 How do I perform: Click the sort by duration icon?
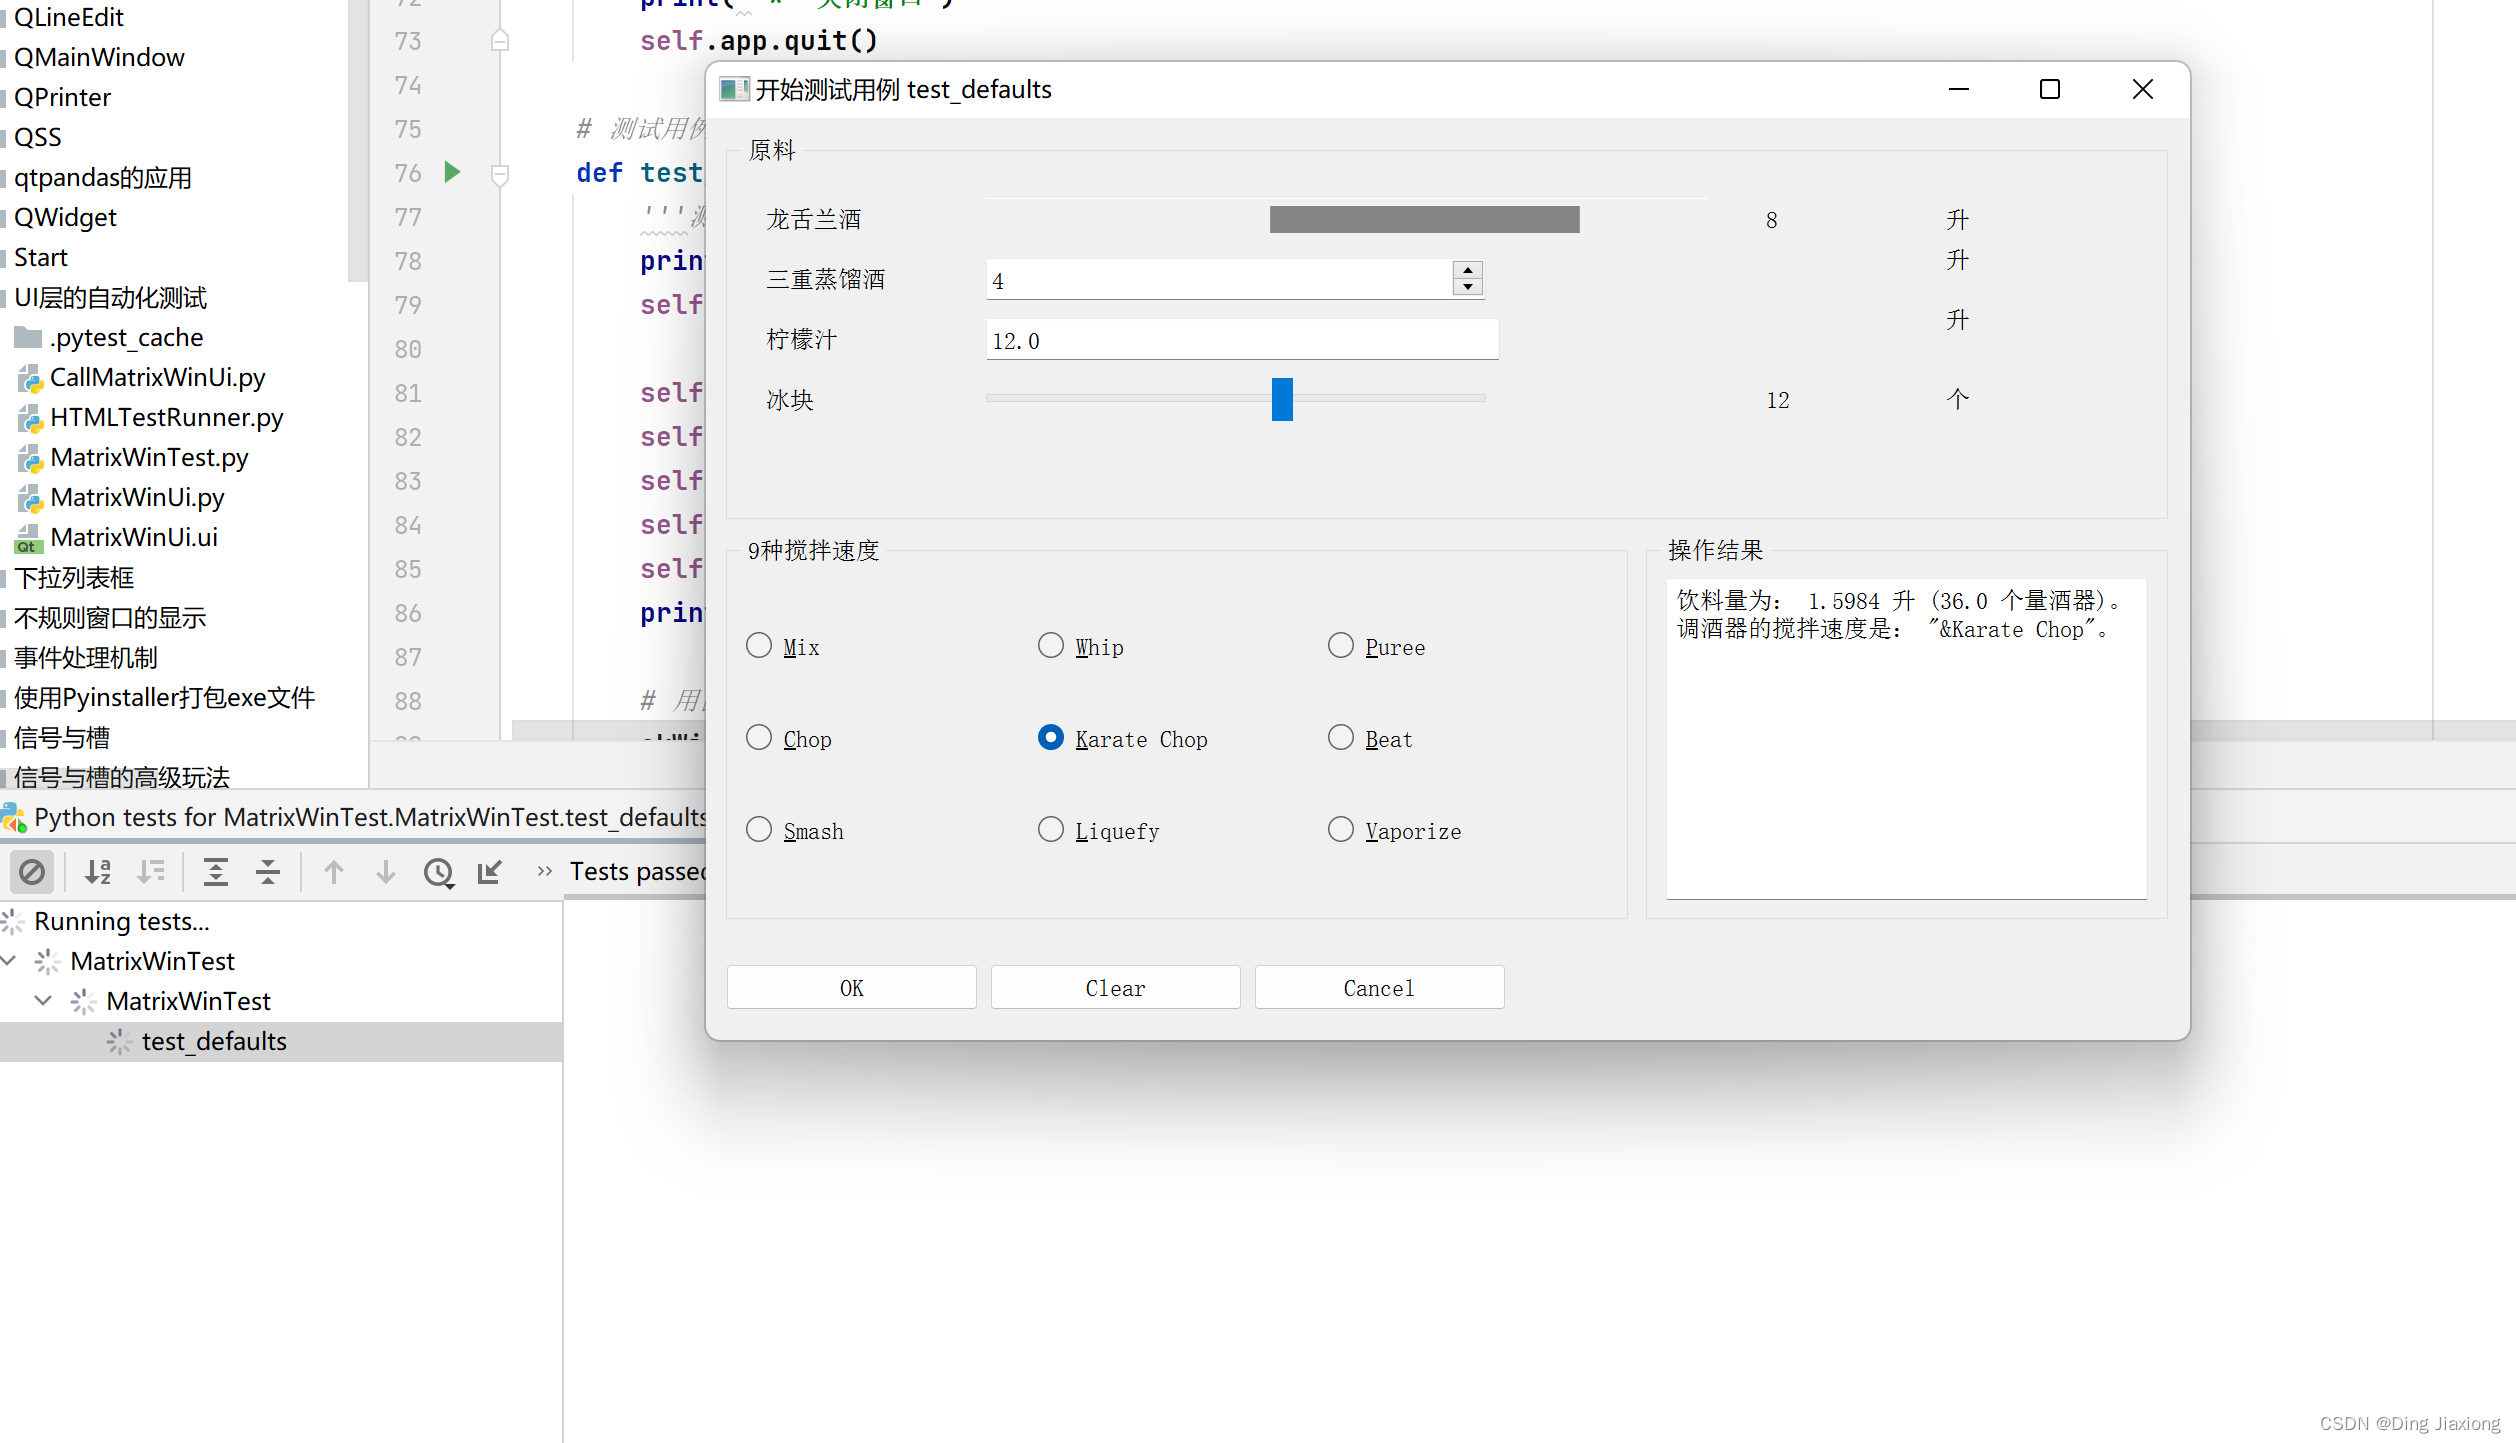(151, 872)
